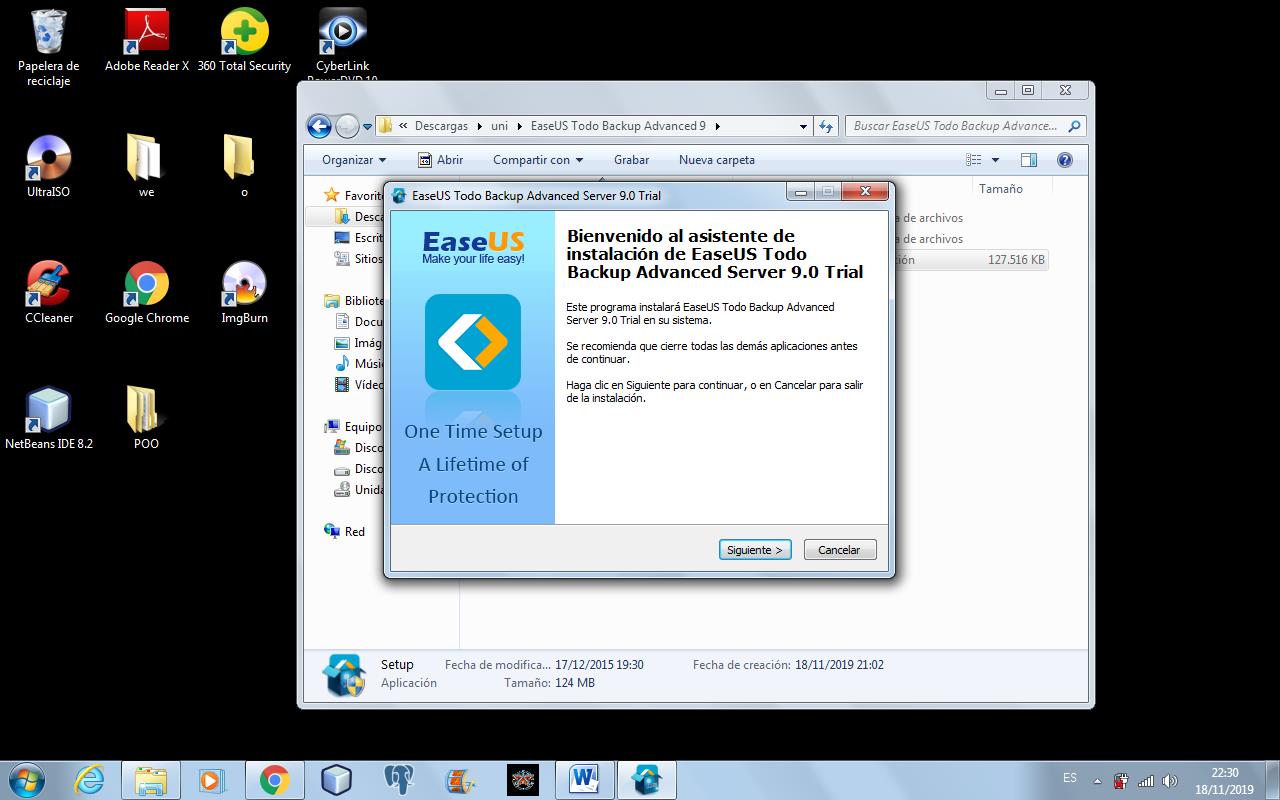Click 'uni' in the Explorer address path

coord(499,126)
